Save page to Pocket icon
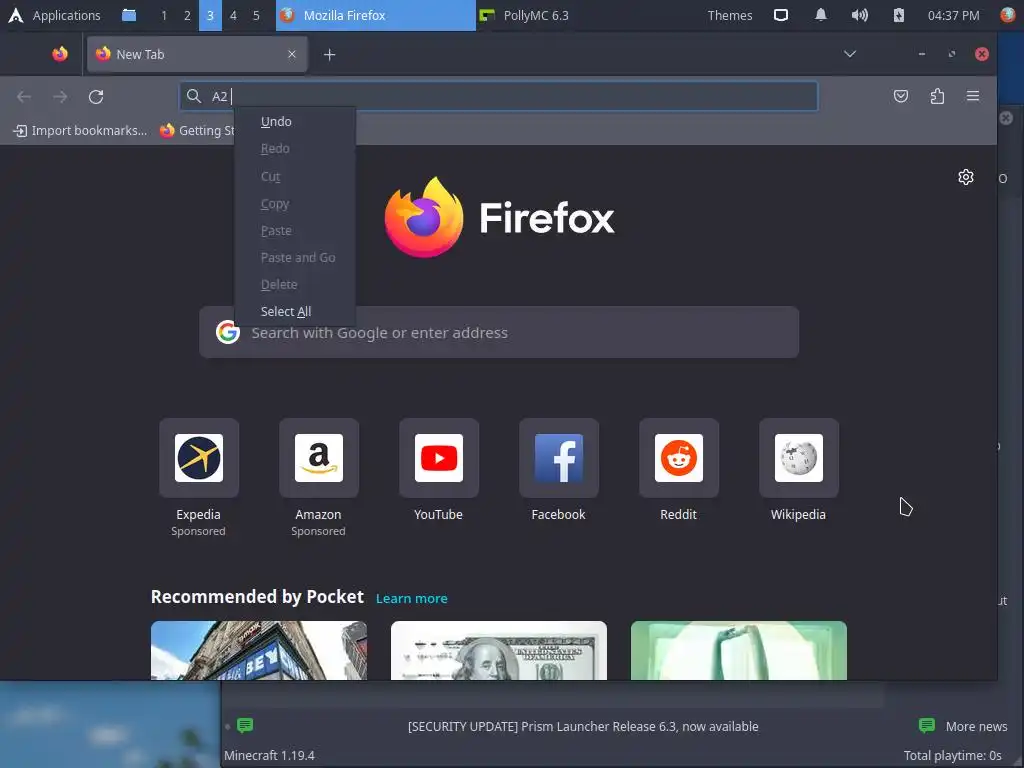 (901, 97)
